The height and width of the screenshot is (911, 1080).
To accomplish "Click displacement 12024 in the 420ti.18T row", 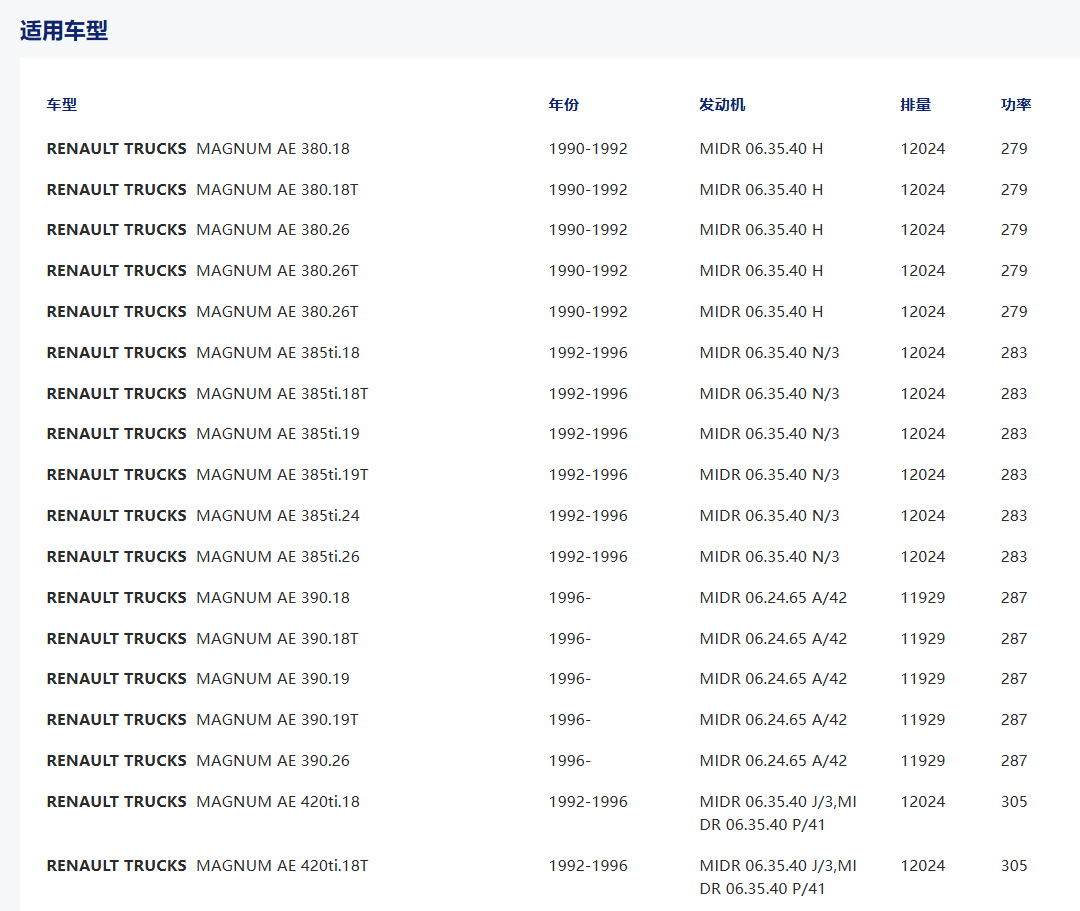I will [923, 866].
